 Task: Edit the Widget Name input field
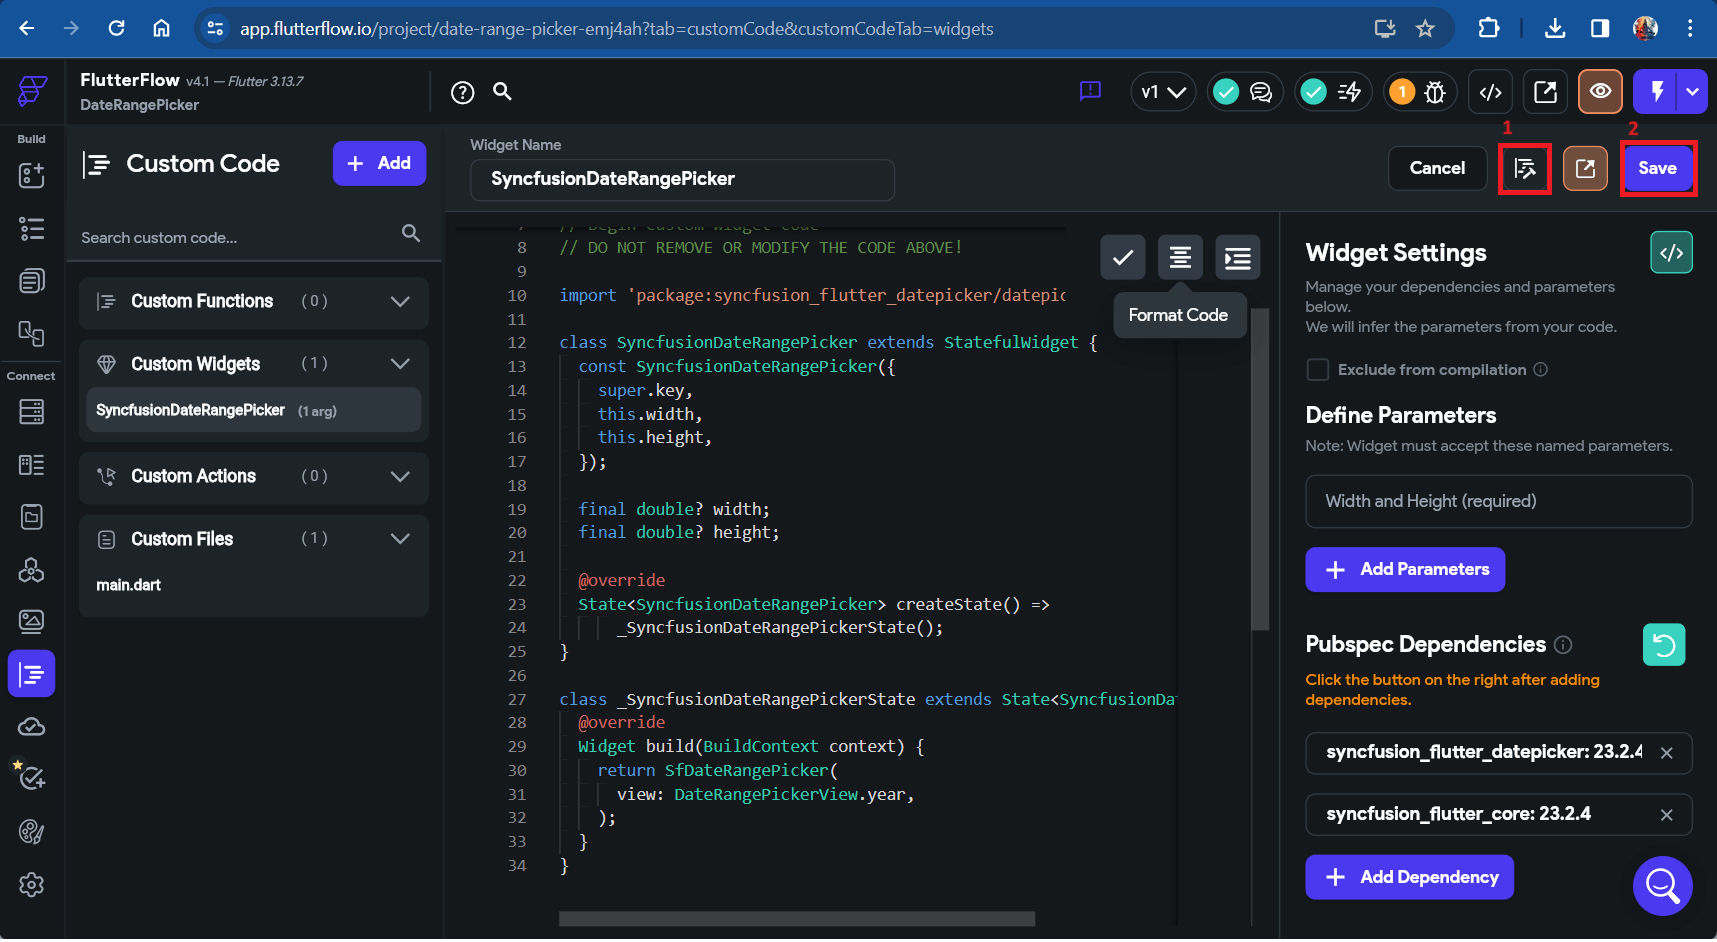[x=682, y=180]
